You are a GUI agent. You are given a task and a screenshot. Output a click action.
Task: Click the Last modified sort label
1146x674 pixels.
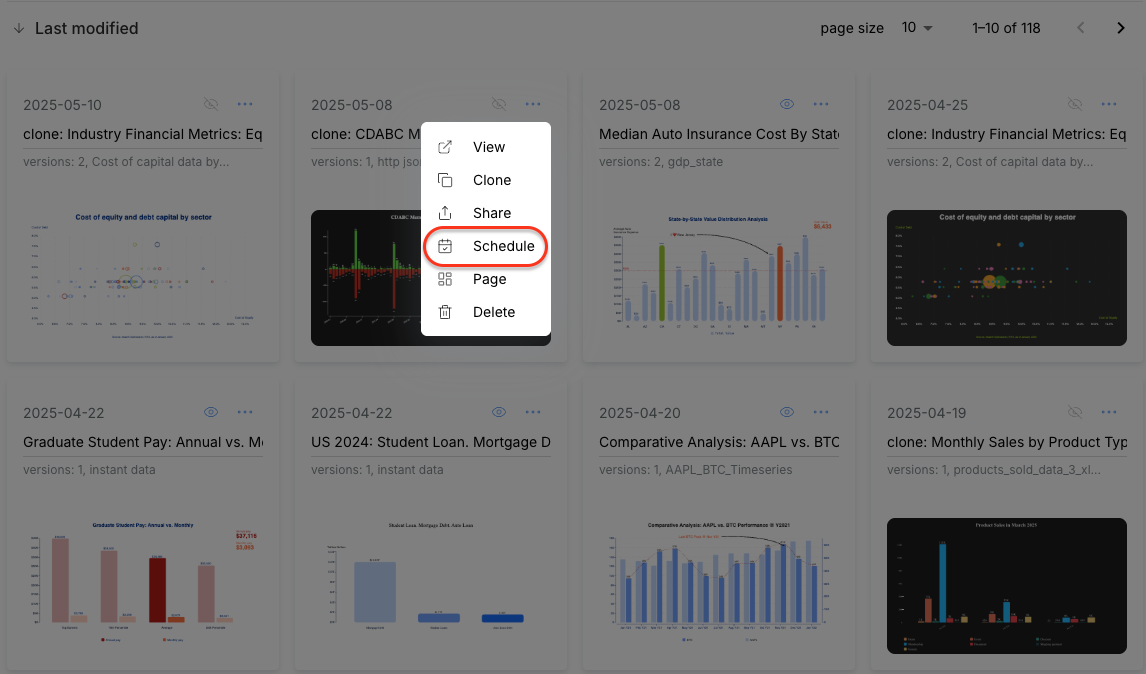tap(86, 29)
